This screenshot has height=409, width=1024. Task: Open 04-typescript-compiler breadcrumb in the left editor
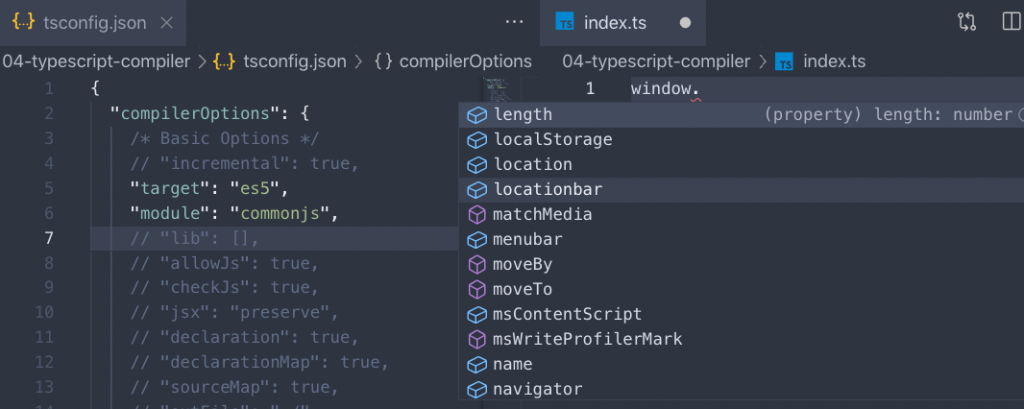96,61
